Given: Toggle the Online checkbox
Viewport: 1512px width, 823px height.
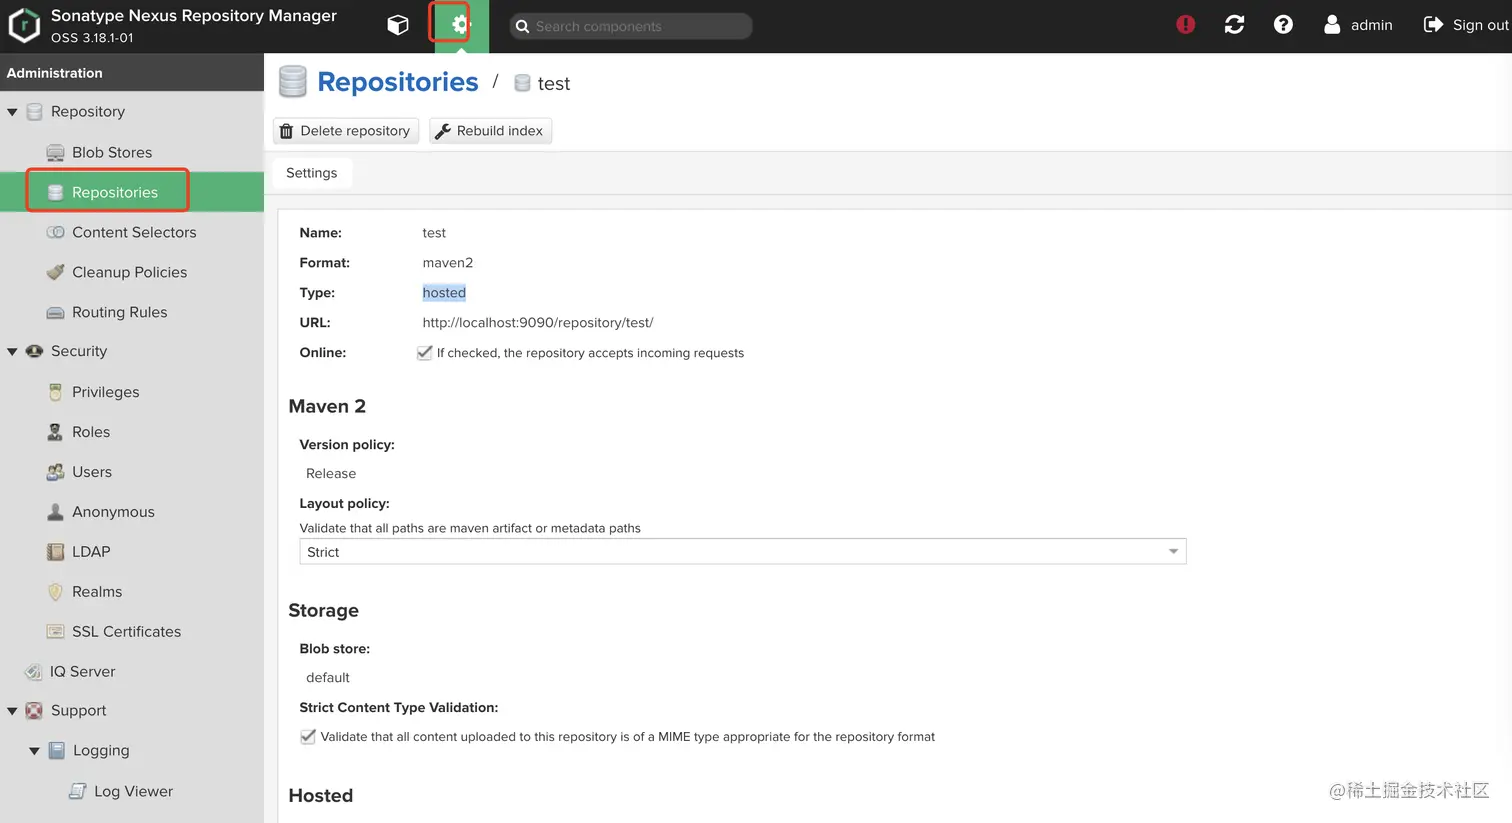Looking at the screenshot, I should click(x=424, y=353).
